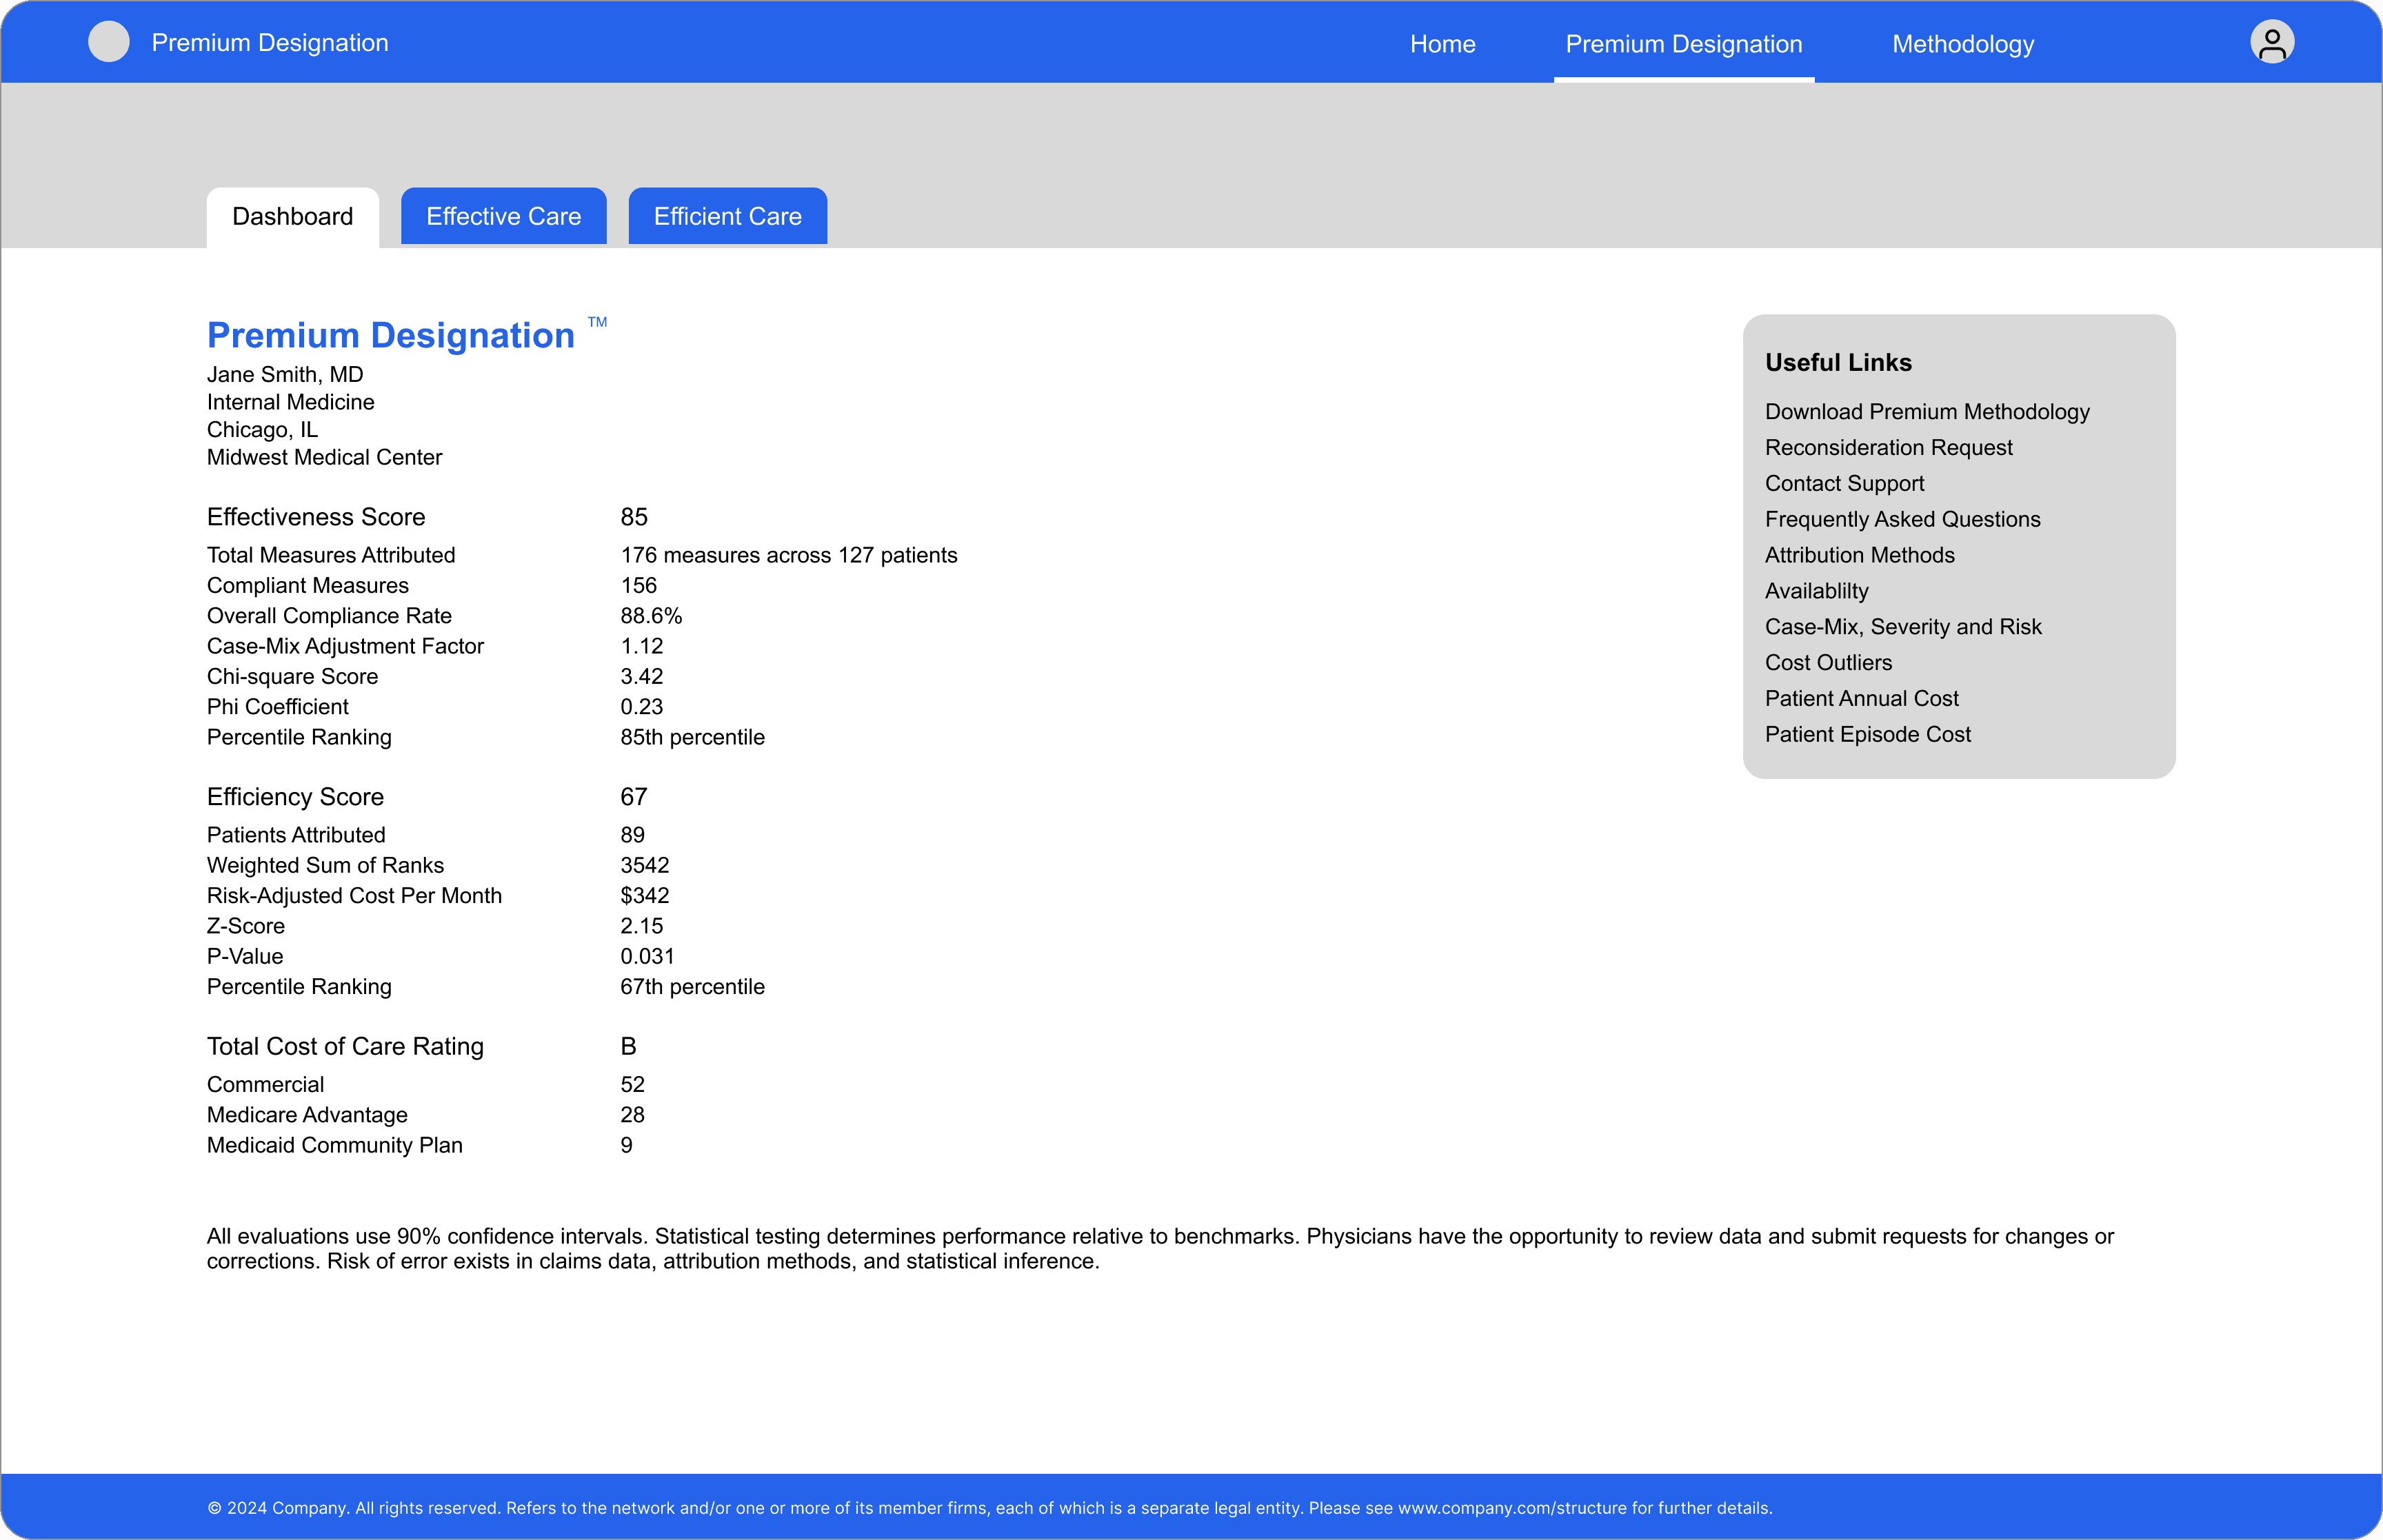Switch to the Efficient Care tab

point(727,216)
